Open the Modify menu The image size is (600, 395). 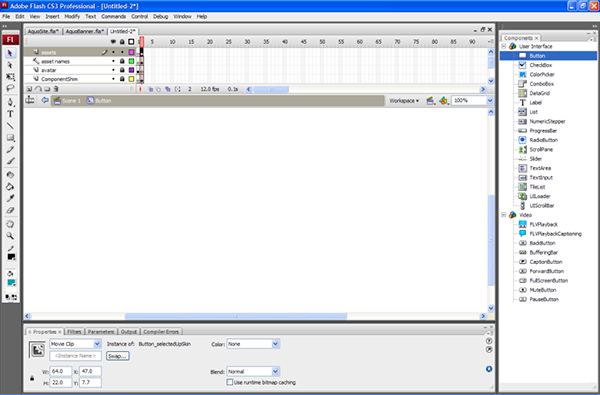click(x=72, y=16)
